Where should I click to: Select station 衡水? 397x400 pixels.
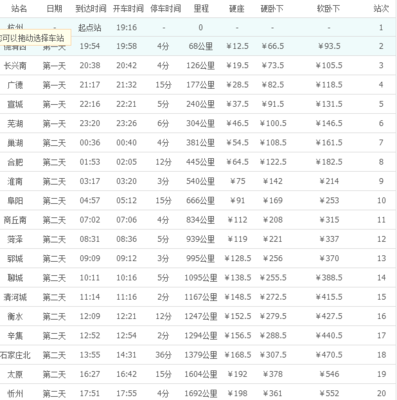click(15, 317)
